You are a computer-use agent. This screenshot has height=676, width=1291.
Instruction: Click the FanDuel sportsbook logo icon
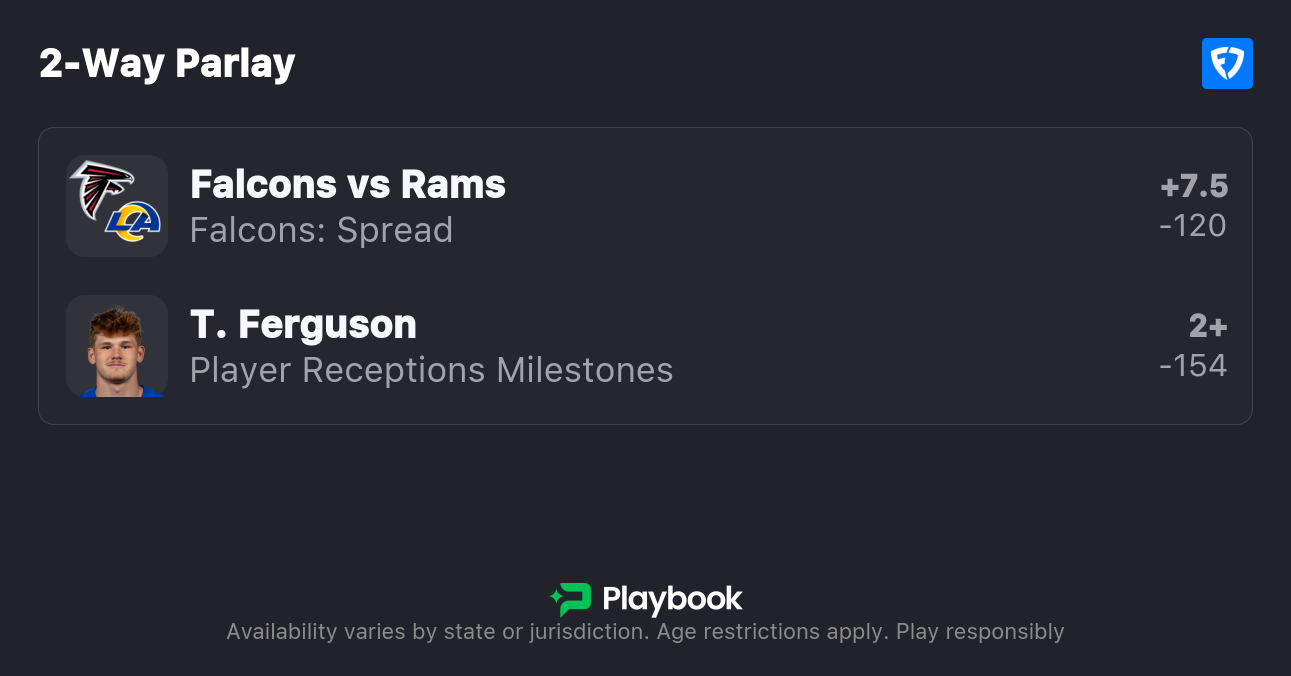tap(1227, 64)
